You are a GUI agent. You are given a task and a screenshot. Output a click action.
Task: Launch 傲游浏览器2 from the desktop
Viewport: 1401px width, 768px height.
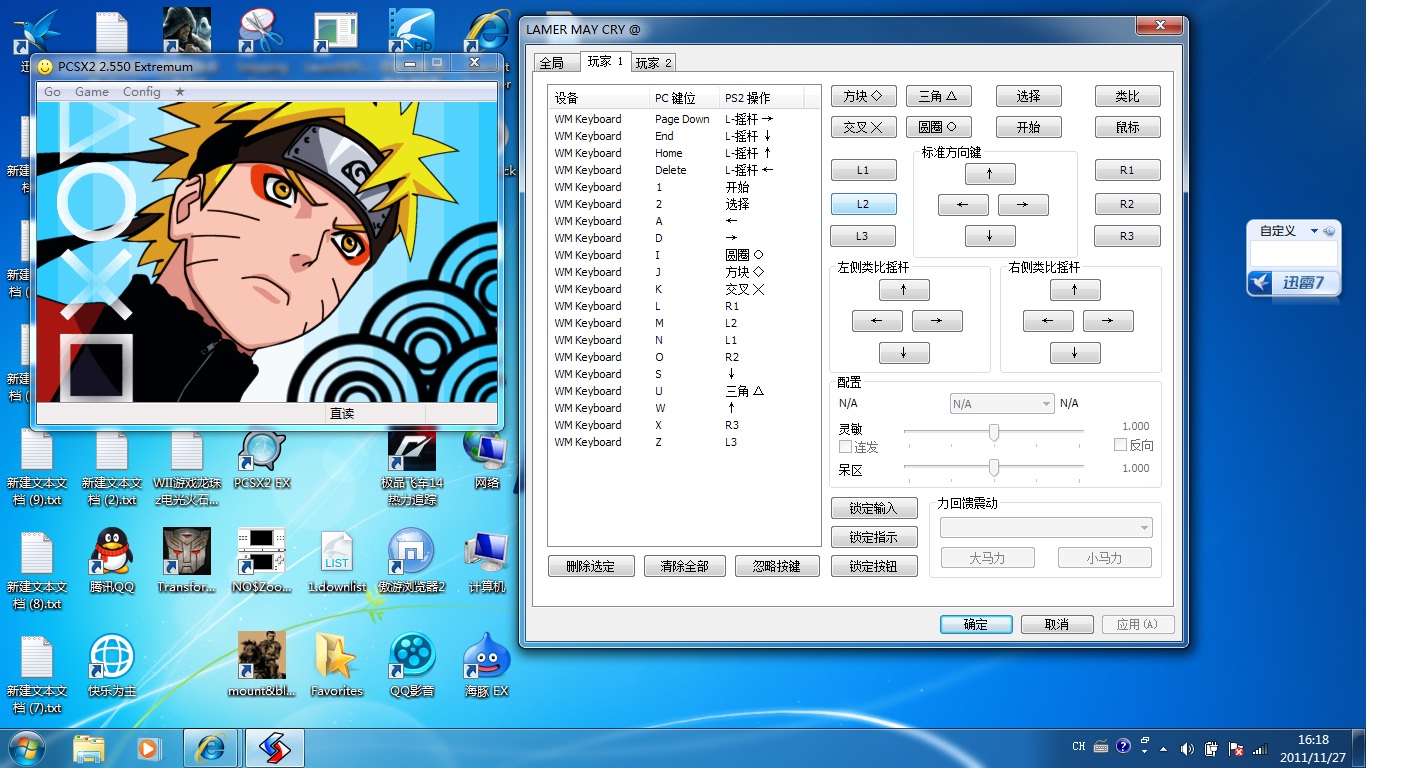point(411,560)
